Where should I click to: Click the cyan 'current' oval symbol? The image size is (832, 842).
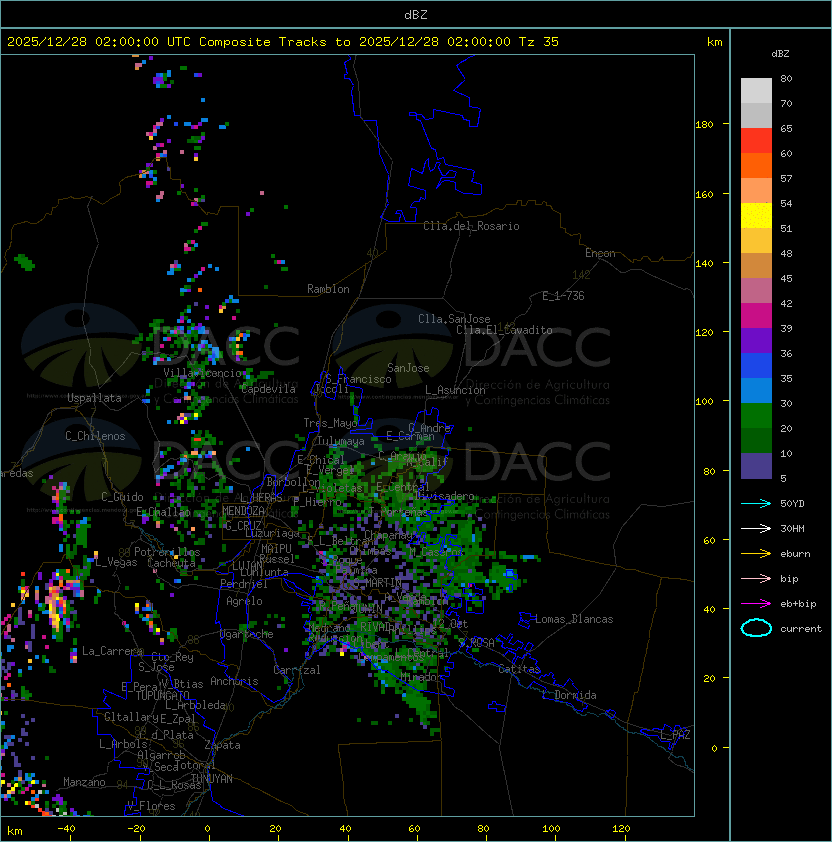756,628
